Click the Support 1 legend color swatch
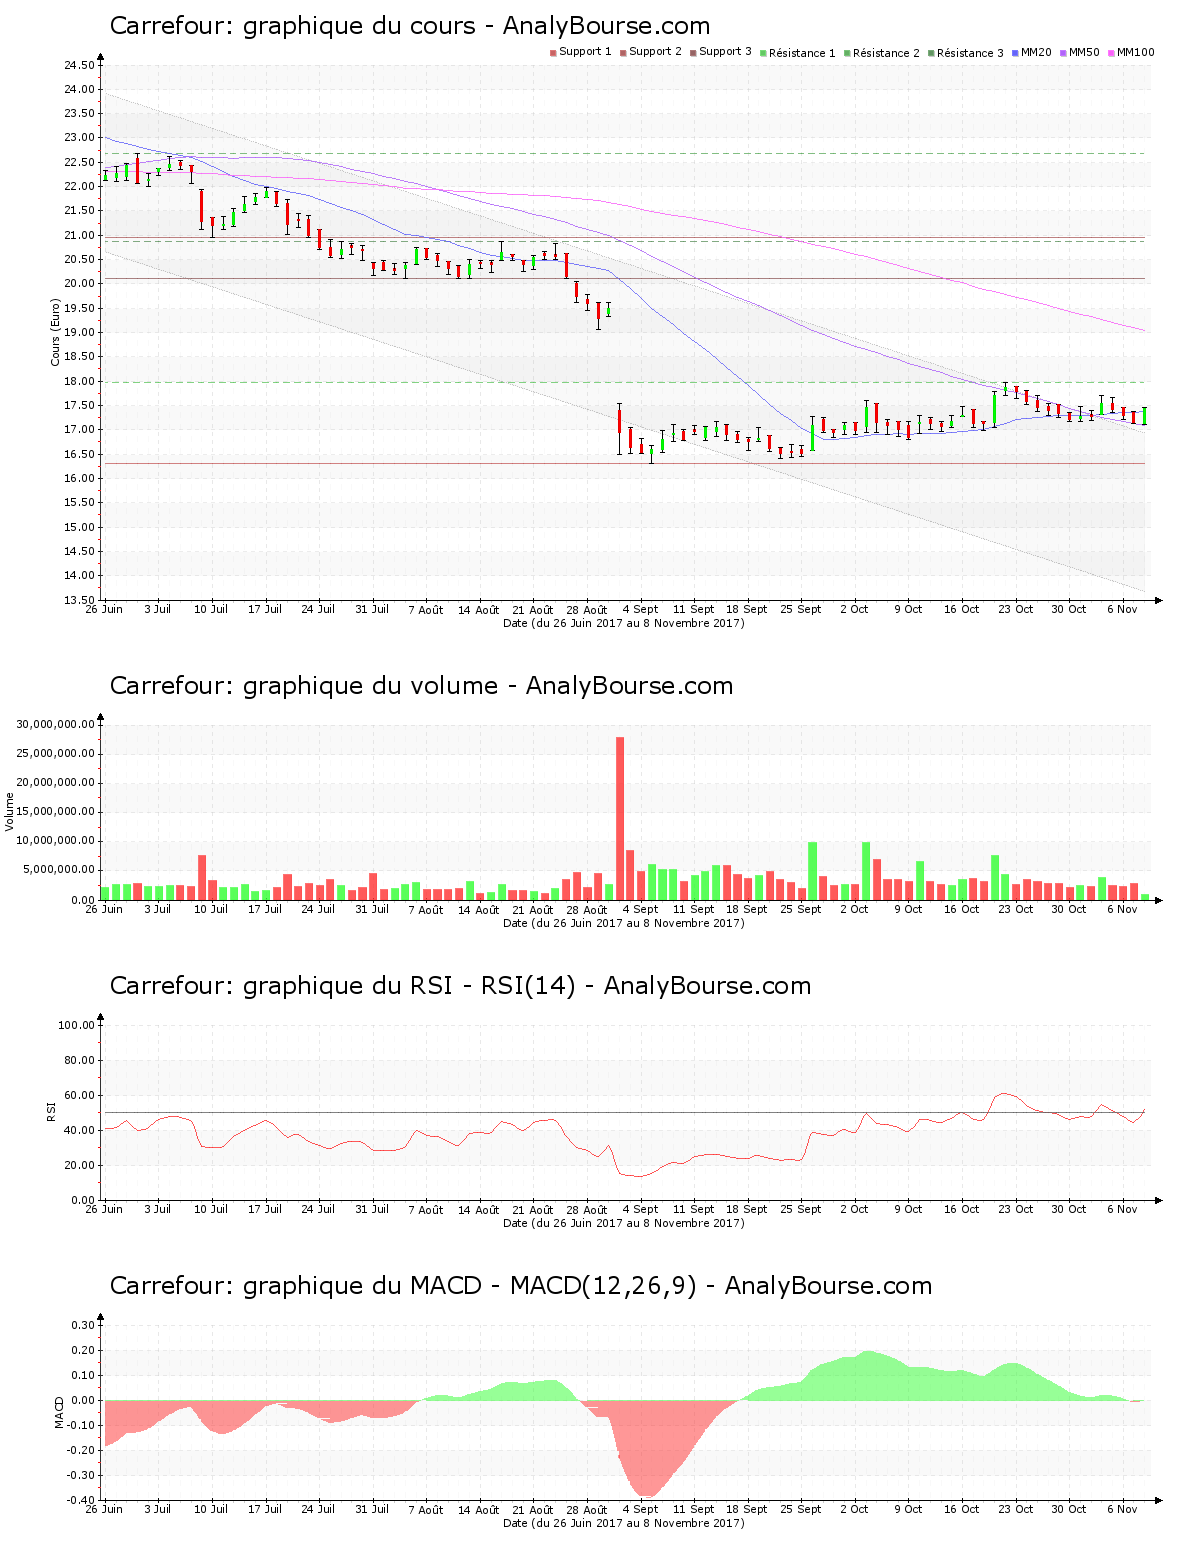The image size is (1200, 1550). [x=553, y=53]
